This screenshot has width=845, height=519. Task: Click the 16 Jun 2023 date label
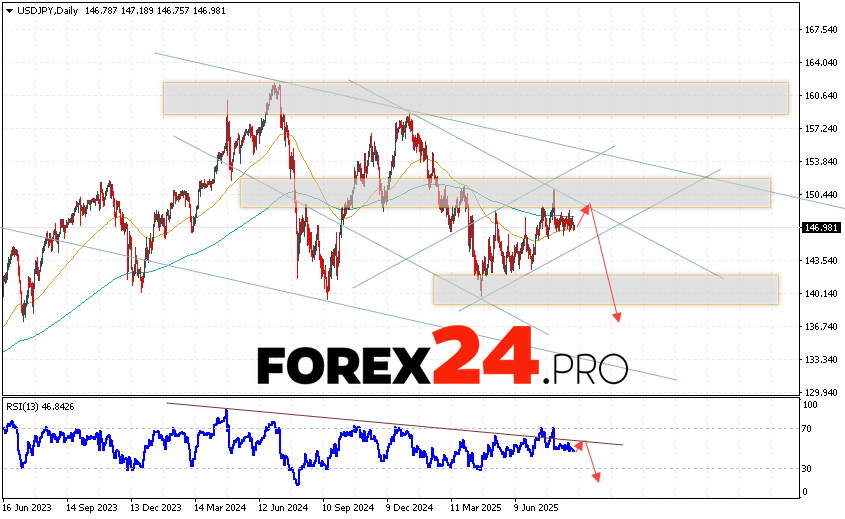[x=27, y=509]
